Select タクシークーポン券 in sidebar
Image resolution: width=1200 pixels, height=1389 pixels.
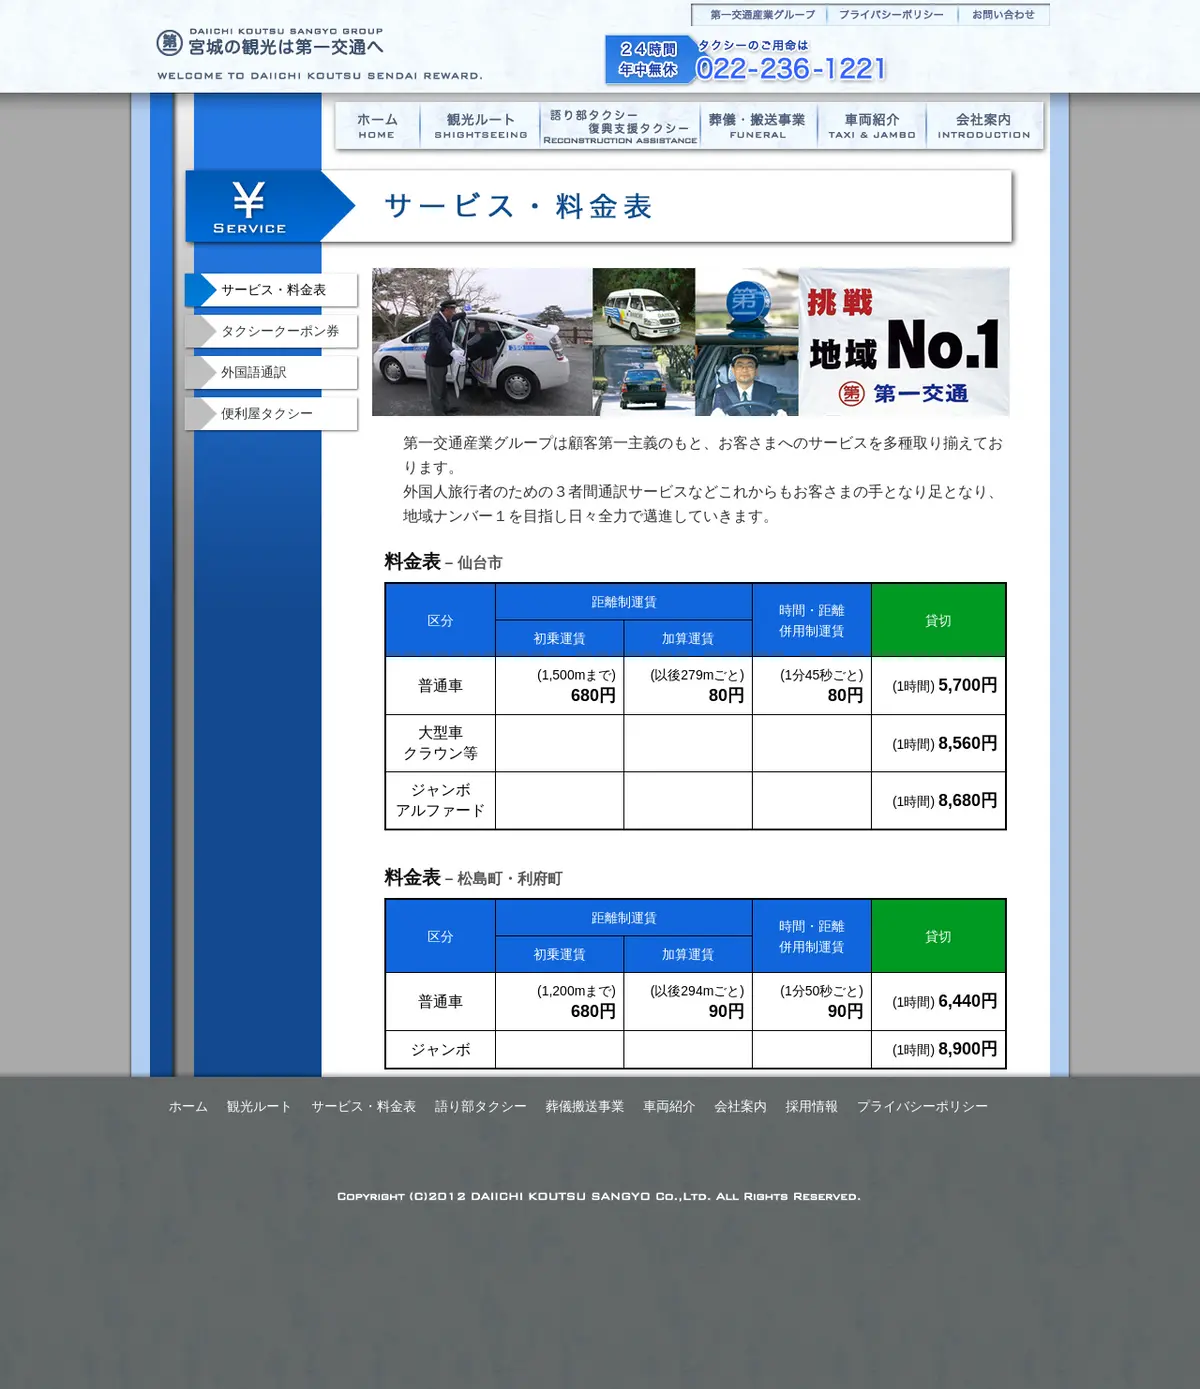click(271, 331)
